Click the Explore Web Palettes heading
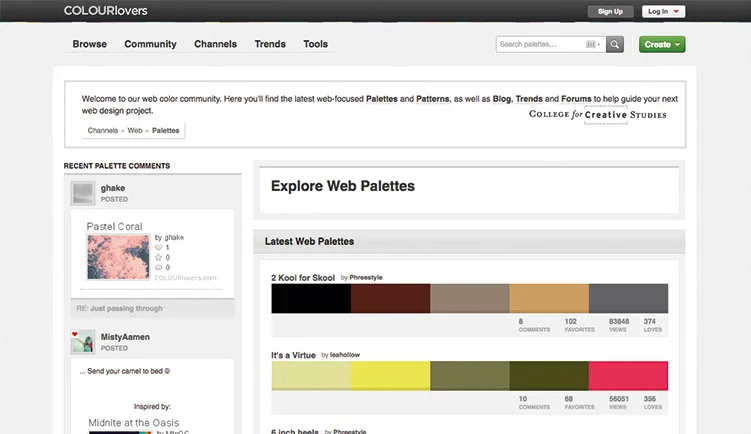This screenshot has width=751, height=434. pos(343,186)
